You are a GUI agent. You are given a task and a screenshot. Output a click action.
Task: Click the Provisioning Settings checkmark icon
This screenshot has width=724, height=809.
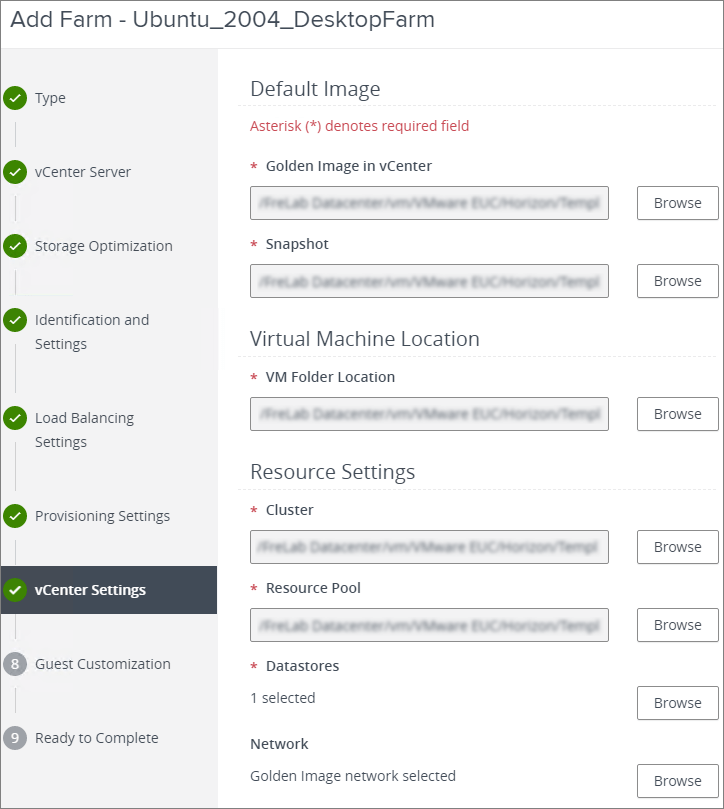(x=15, y=516)
